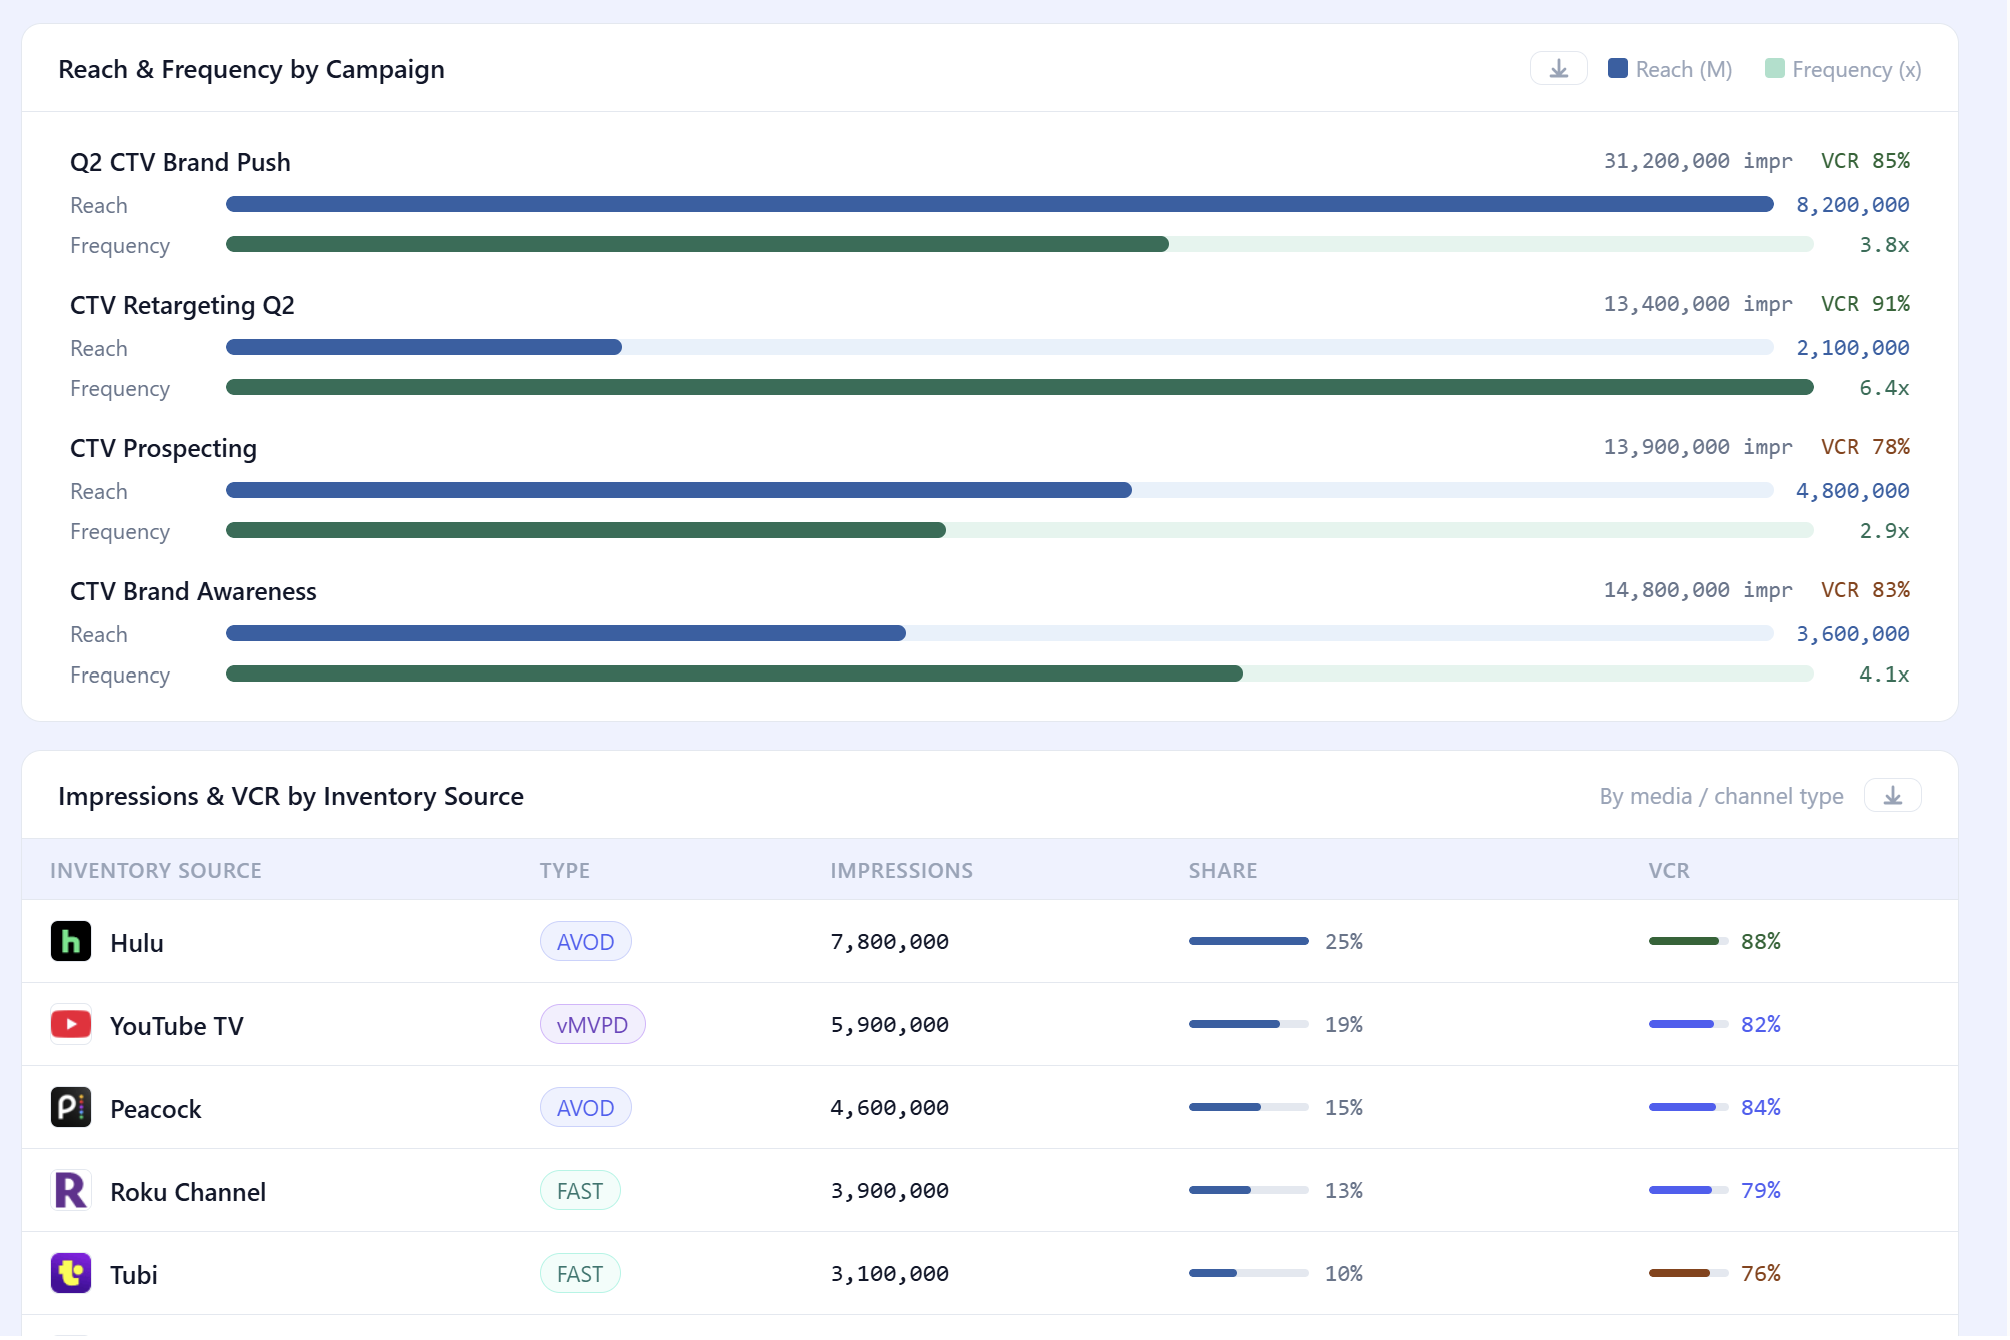The width and height of the screenshot is (2010, 1340).
Task: Click the Hulu 88% VCR value
Action: [x=1761, y=942]
